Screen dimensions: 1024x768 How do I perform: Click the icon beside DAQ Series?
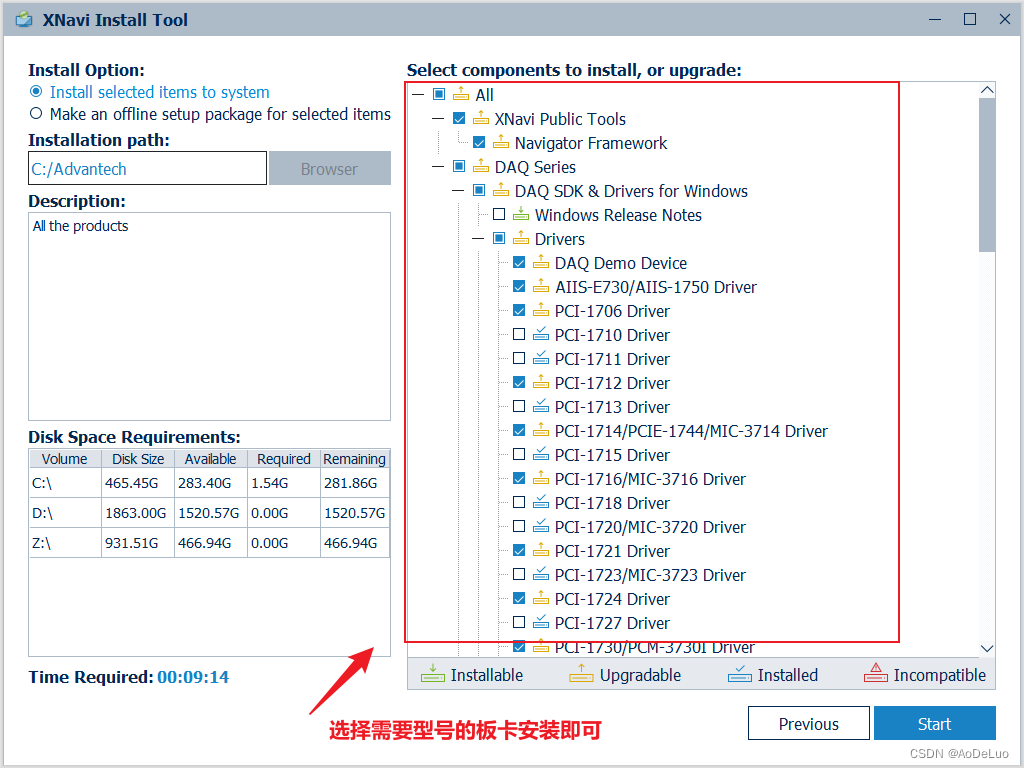tap(481, 167)
